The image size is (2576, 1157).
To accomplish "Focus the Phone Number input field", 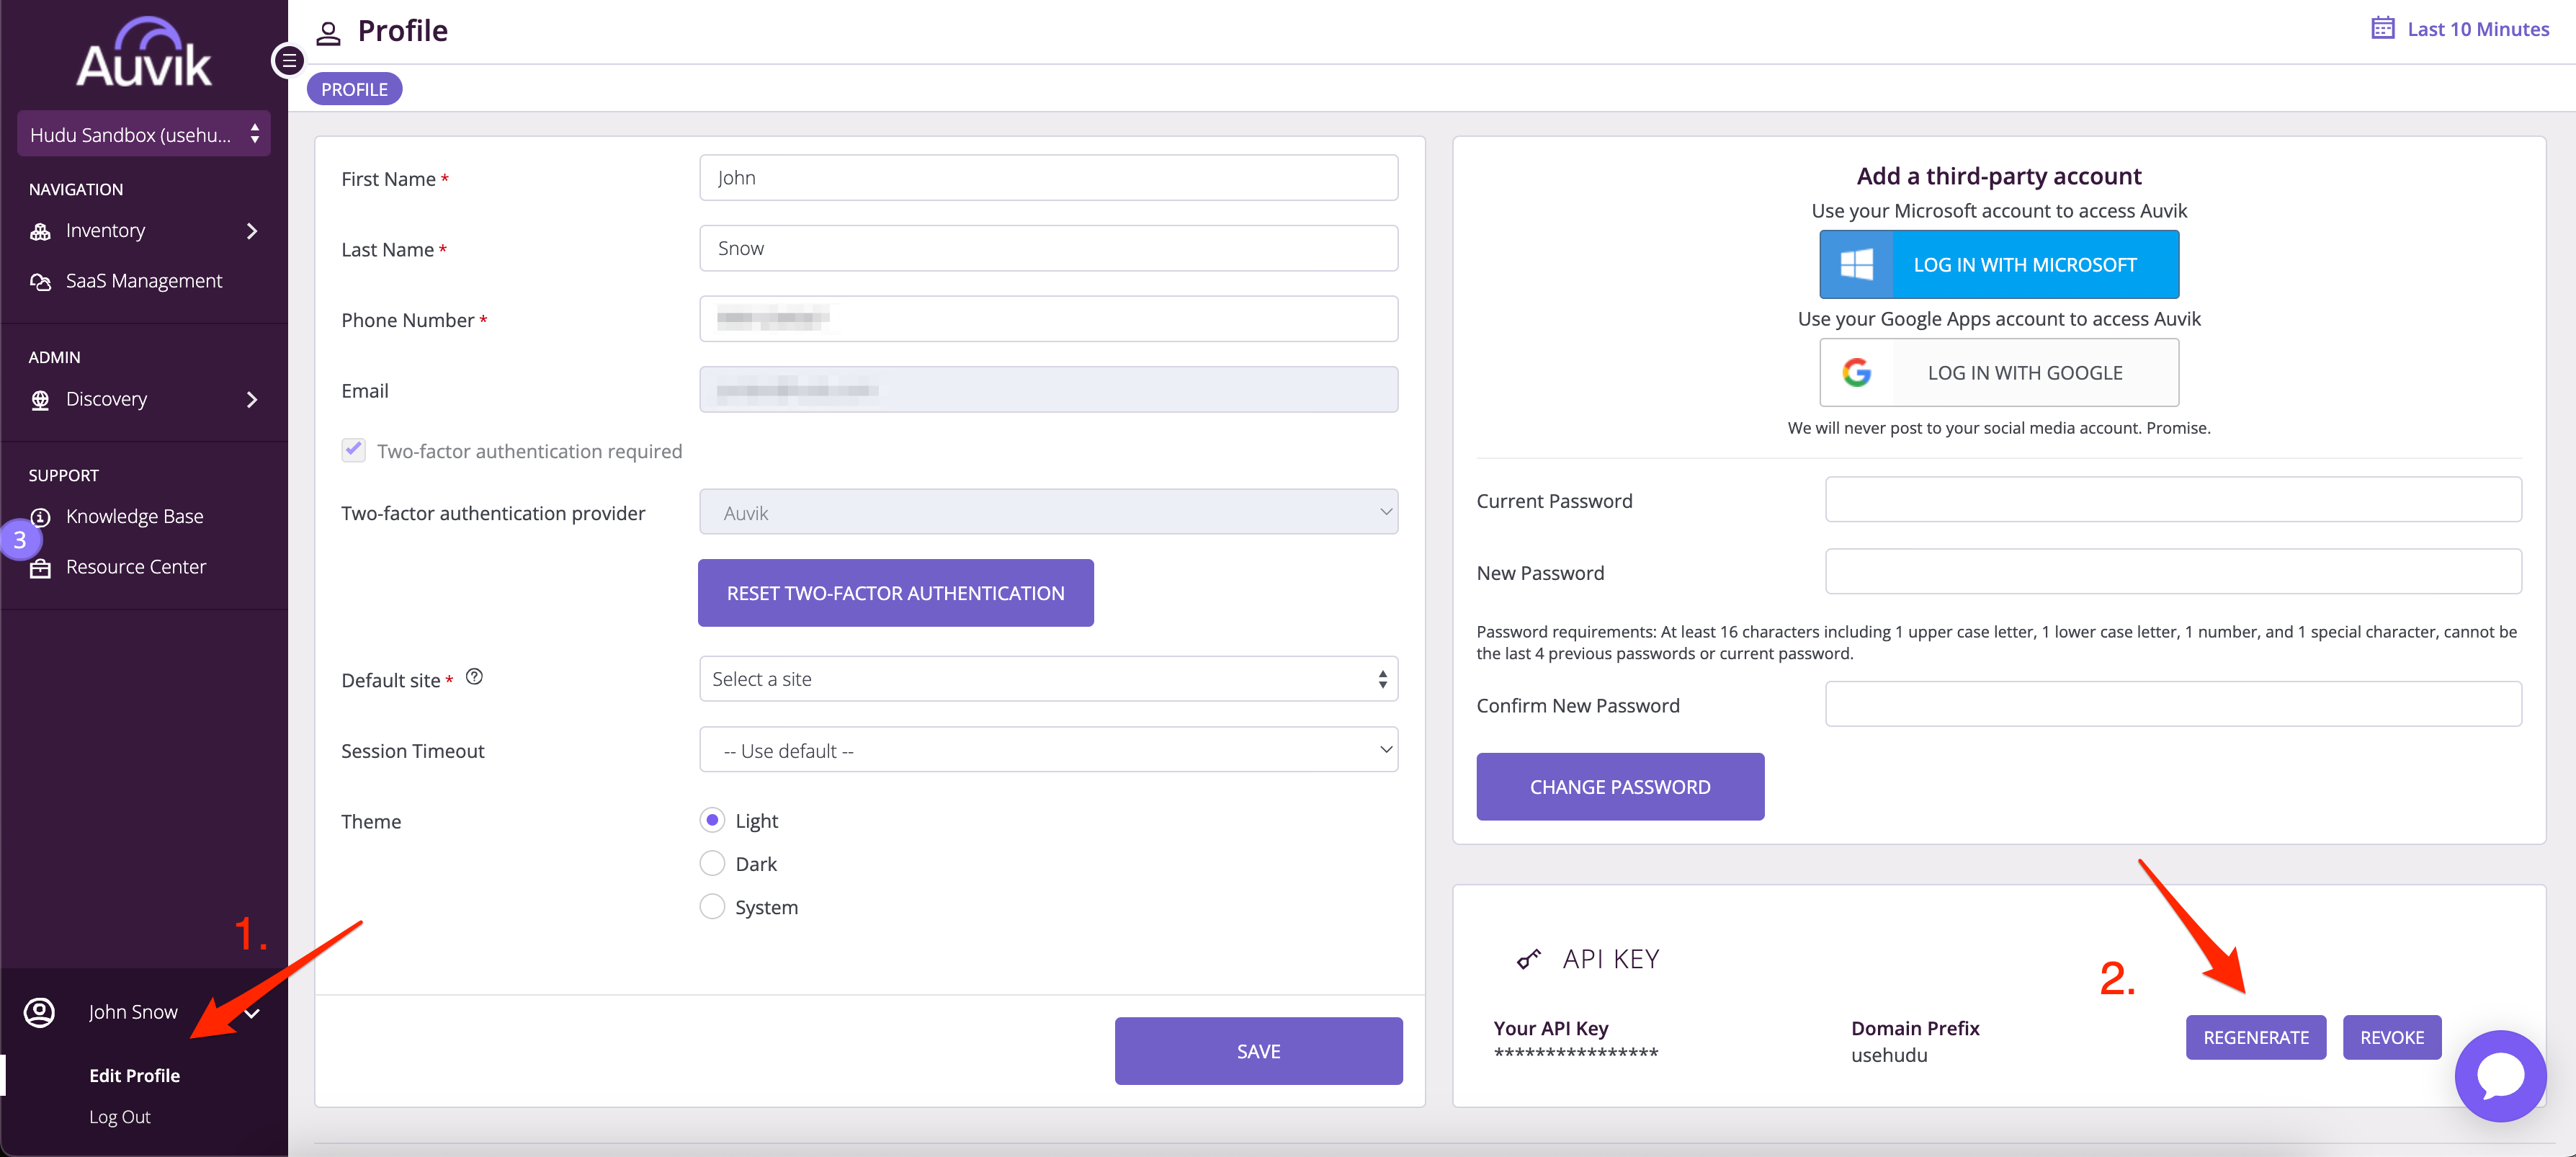I will click(1048, 319).
